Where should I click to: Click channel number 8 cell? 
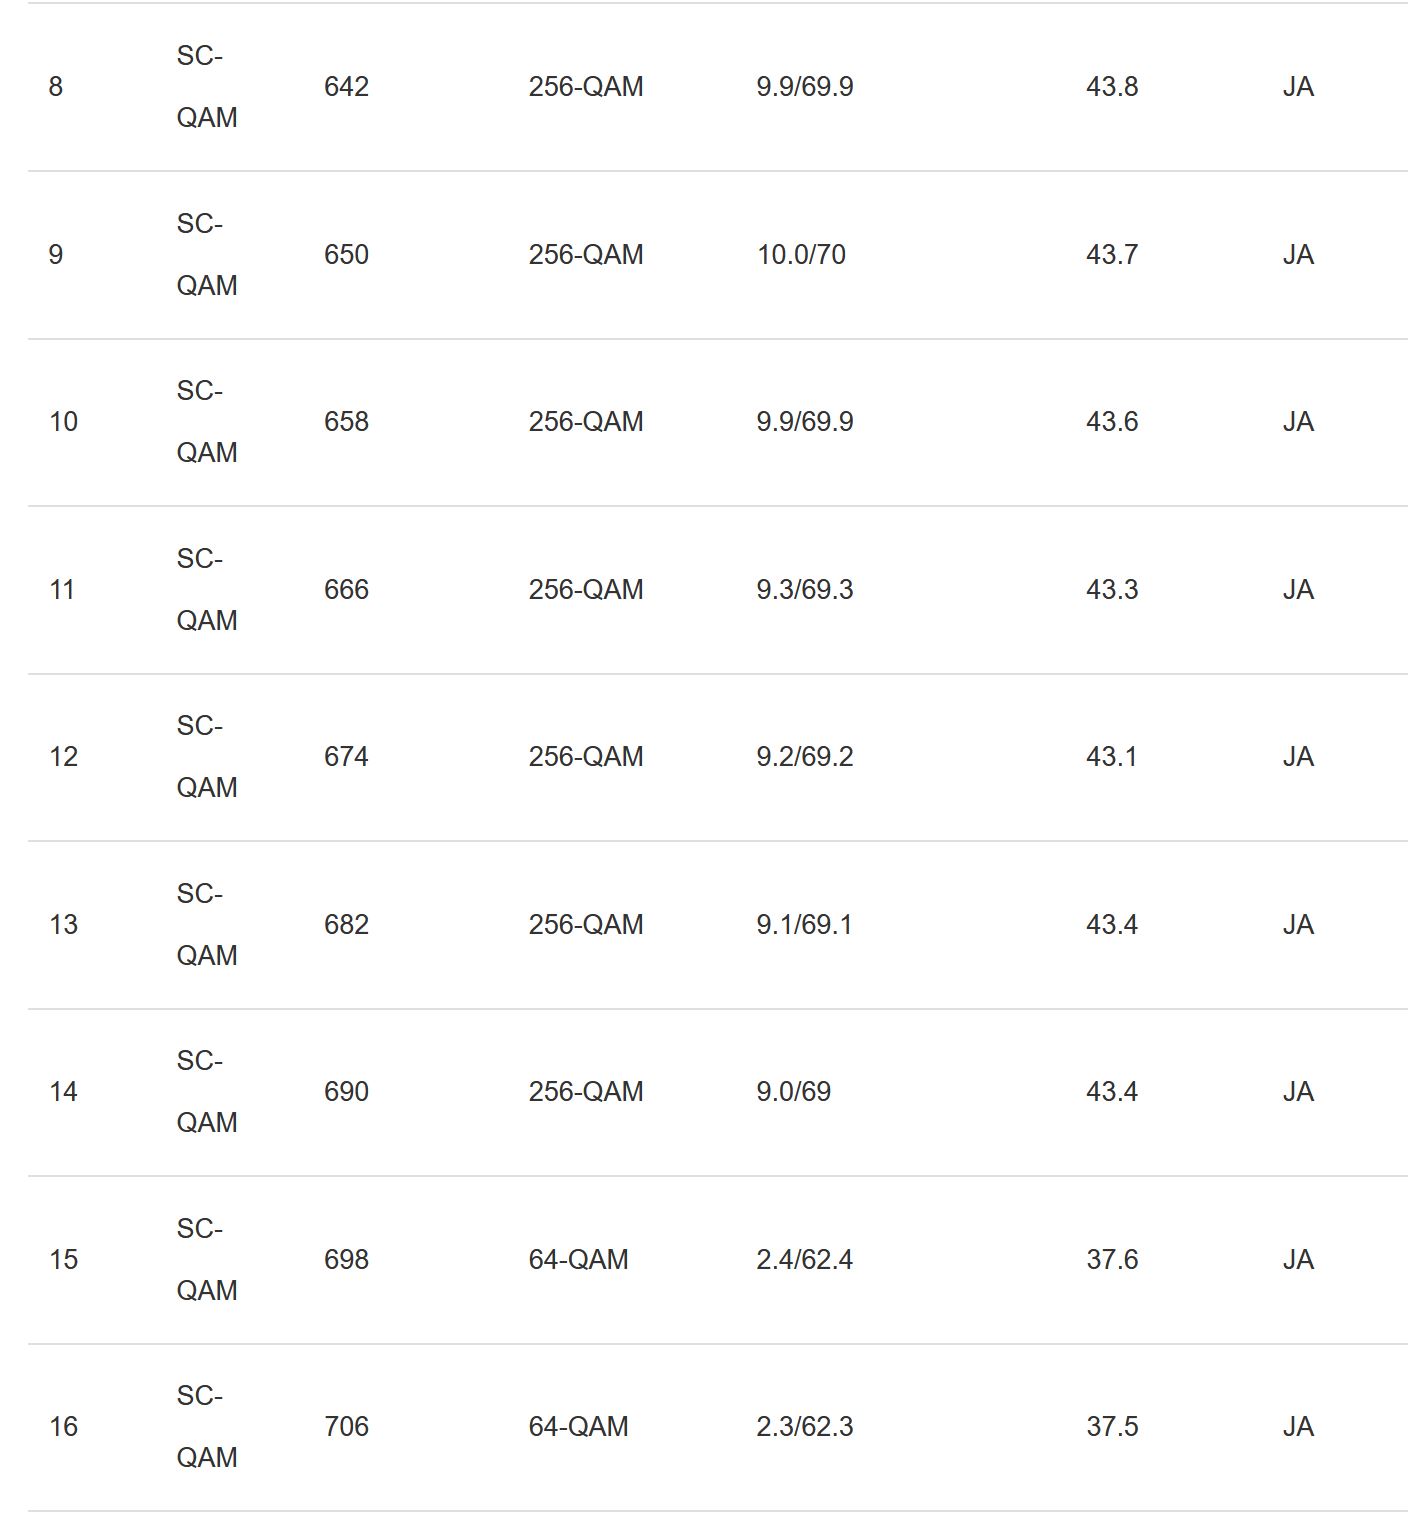coord(56,87)
